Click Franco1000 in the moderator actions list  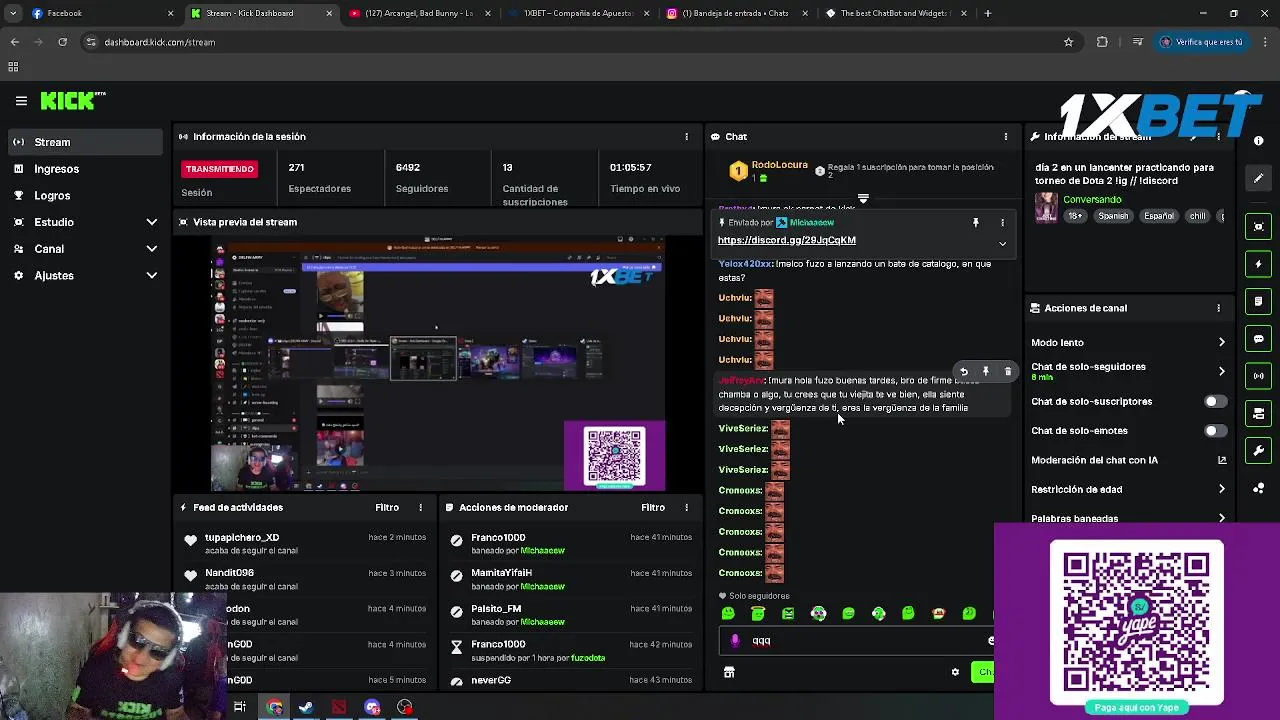pos(498,538)
